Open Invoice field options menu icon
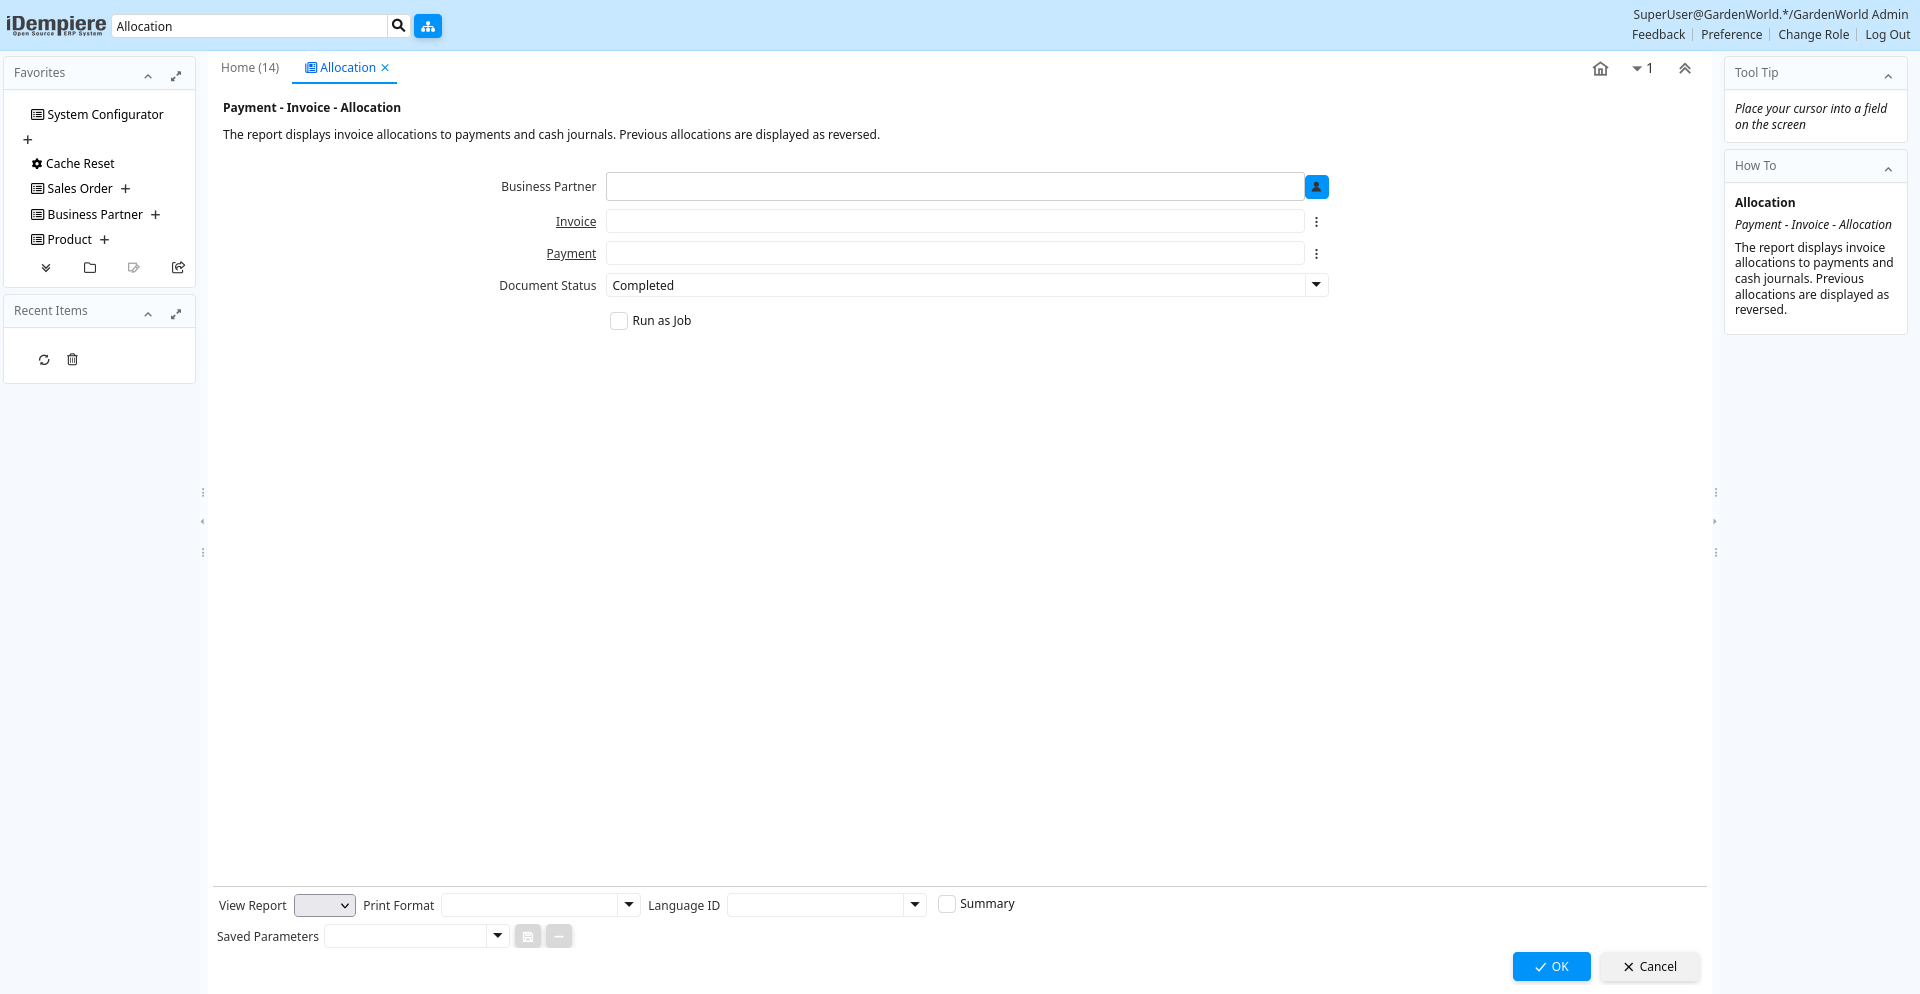The width and height of the screenshot is (1920, 994). coord(1316,222)
